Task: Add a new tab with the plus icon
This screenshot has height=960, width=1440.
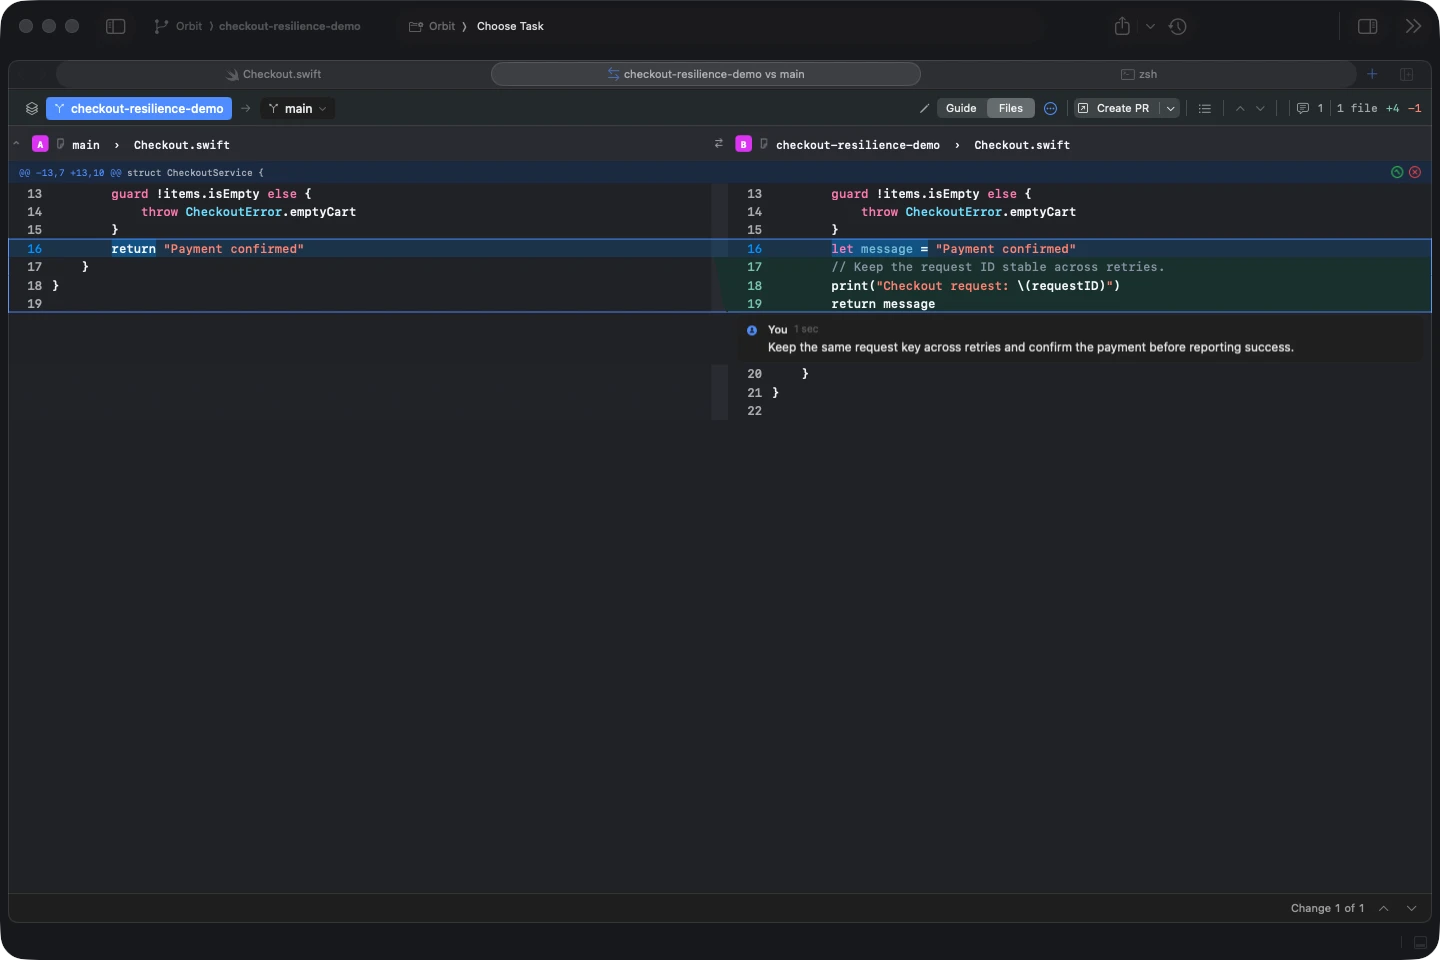Action: point(1372,74)
